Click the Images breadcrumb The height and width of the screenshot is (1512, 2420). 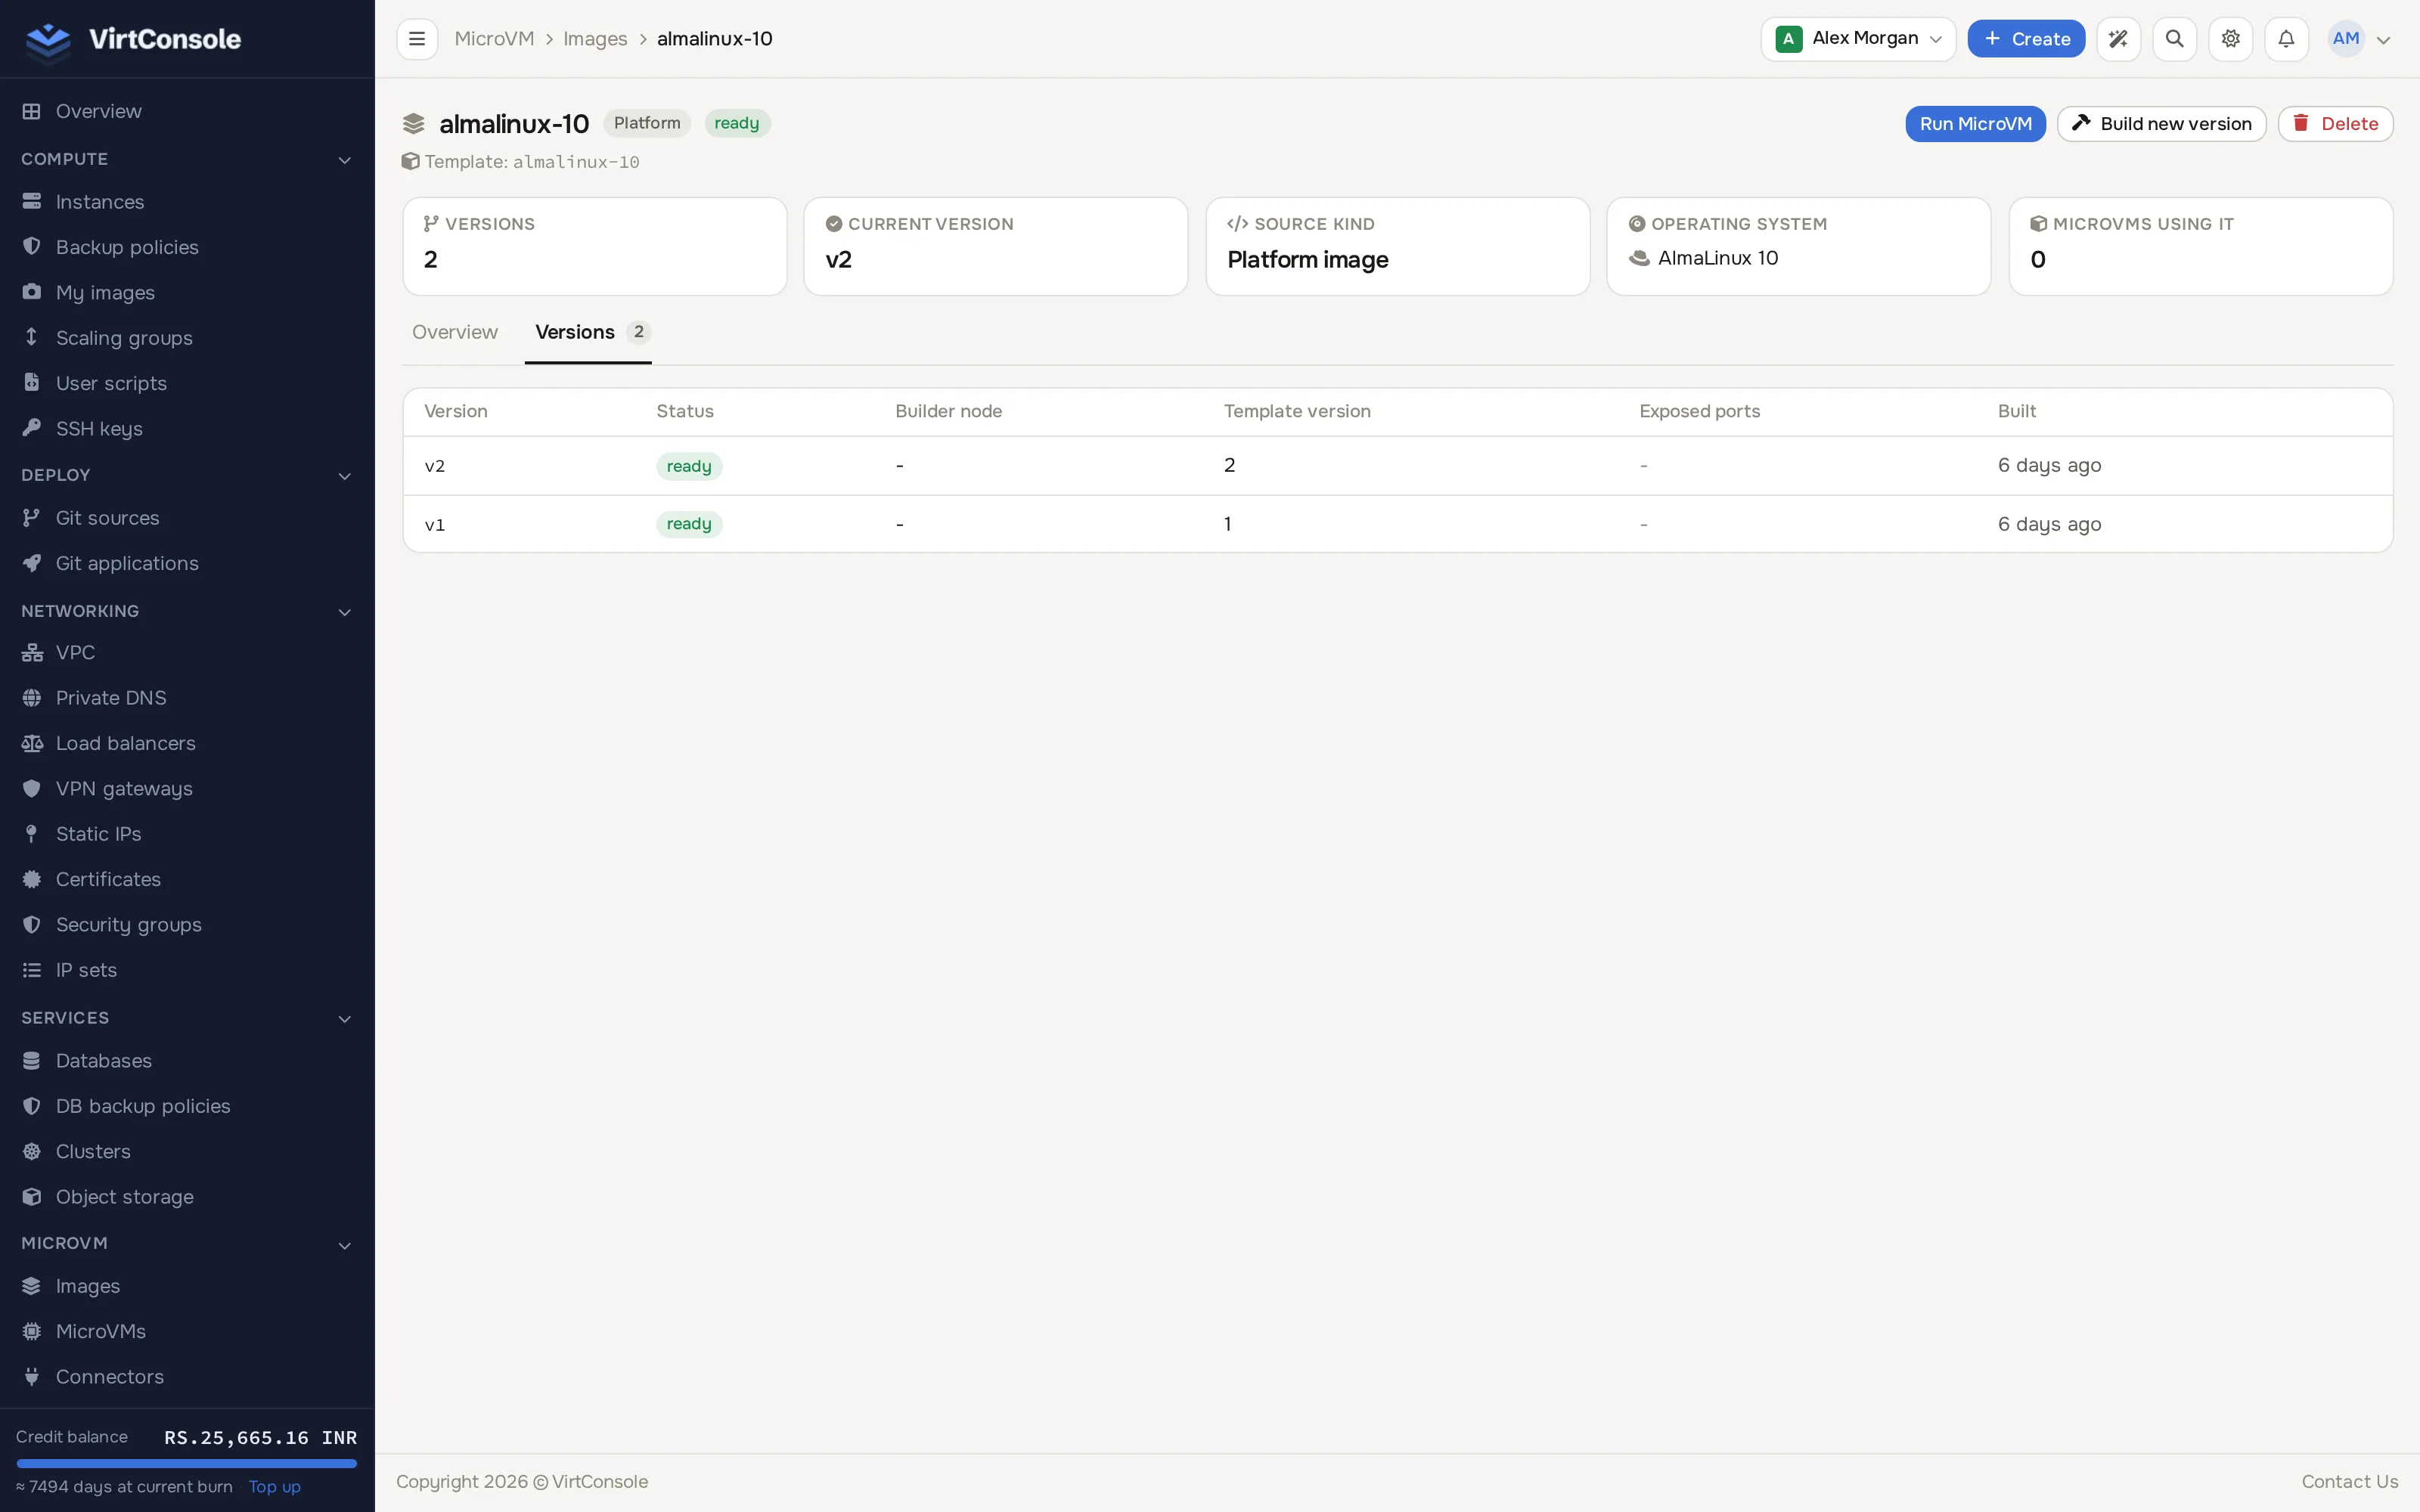[595, 39]
